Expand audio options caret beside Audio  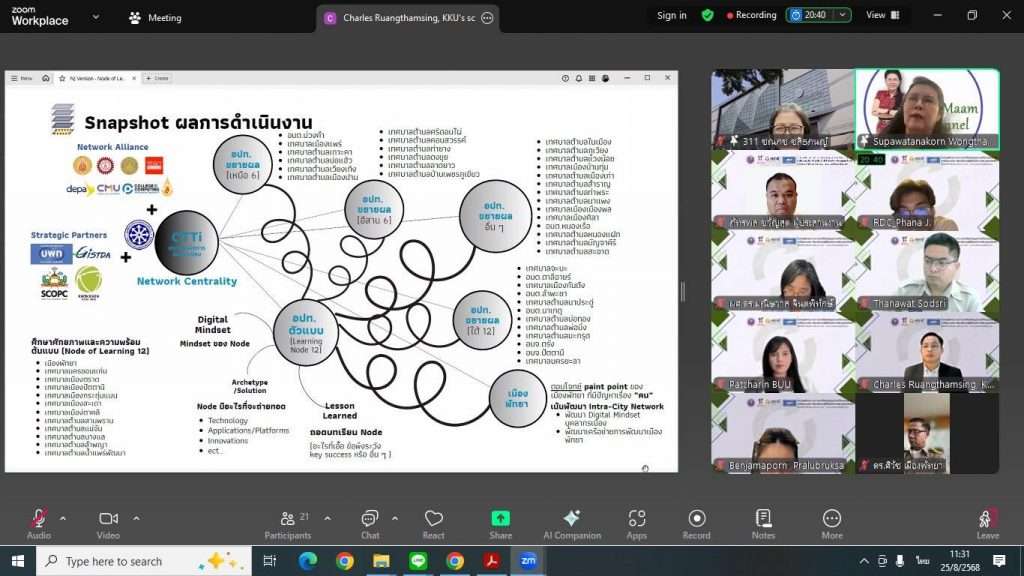[x=63, y=519]
